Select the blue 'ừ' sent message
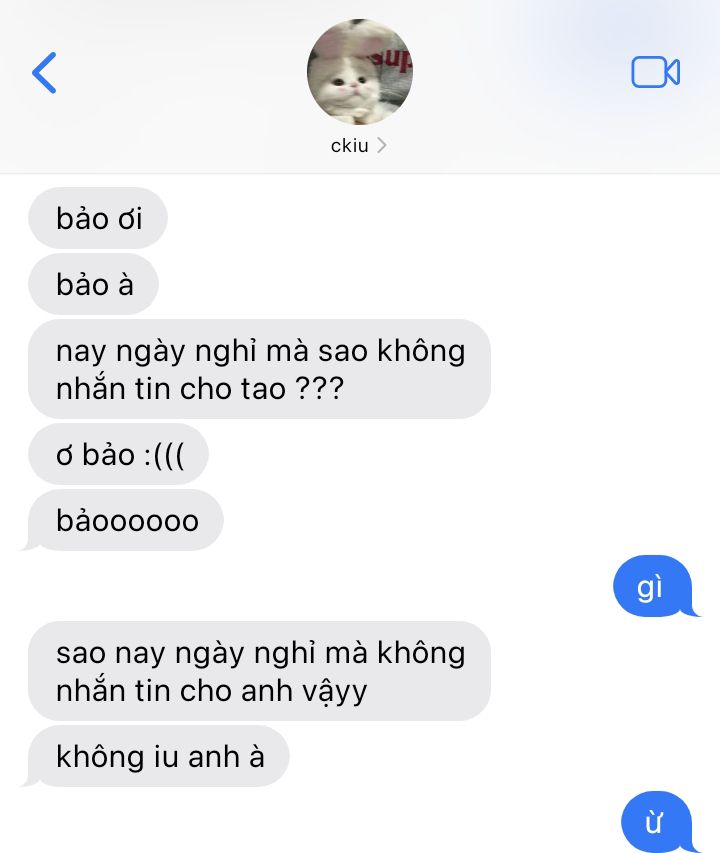Viewport: 720px width, 853px height. coord(657,822)
